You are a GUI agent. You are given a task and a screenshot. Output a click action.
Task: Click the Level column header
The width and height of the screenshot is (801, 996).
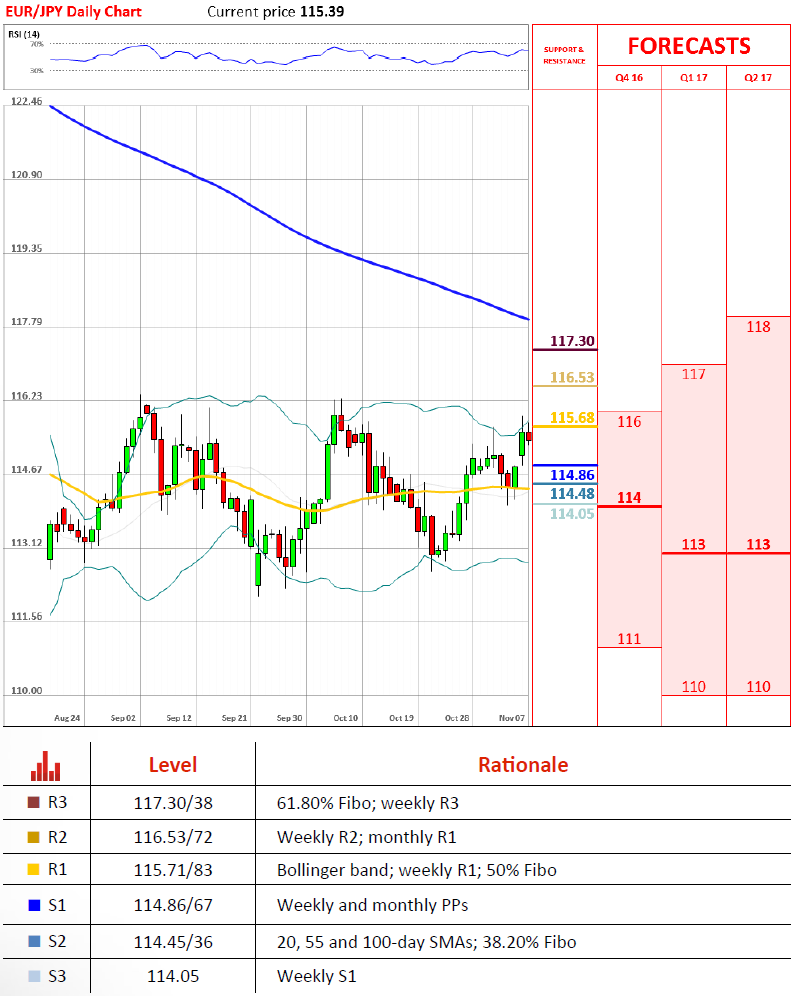[x=173, y=765]
